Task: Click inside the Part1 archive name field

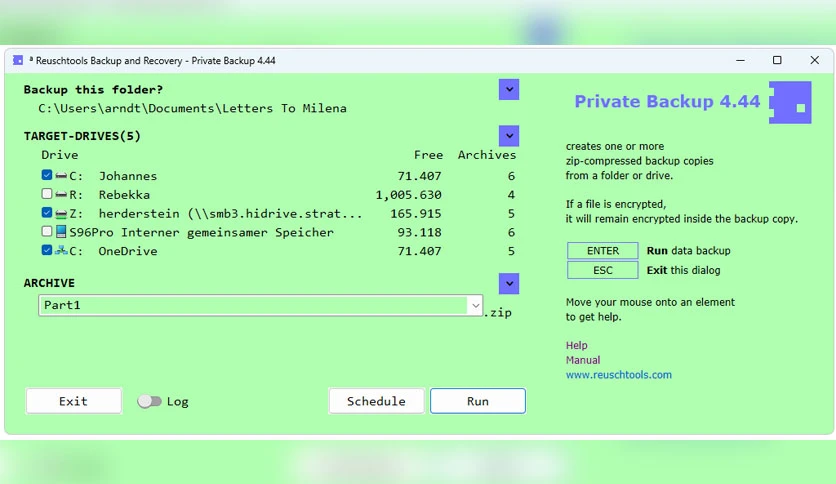Action: click(254, 305)
